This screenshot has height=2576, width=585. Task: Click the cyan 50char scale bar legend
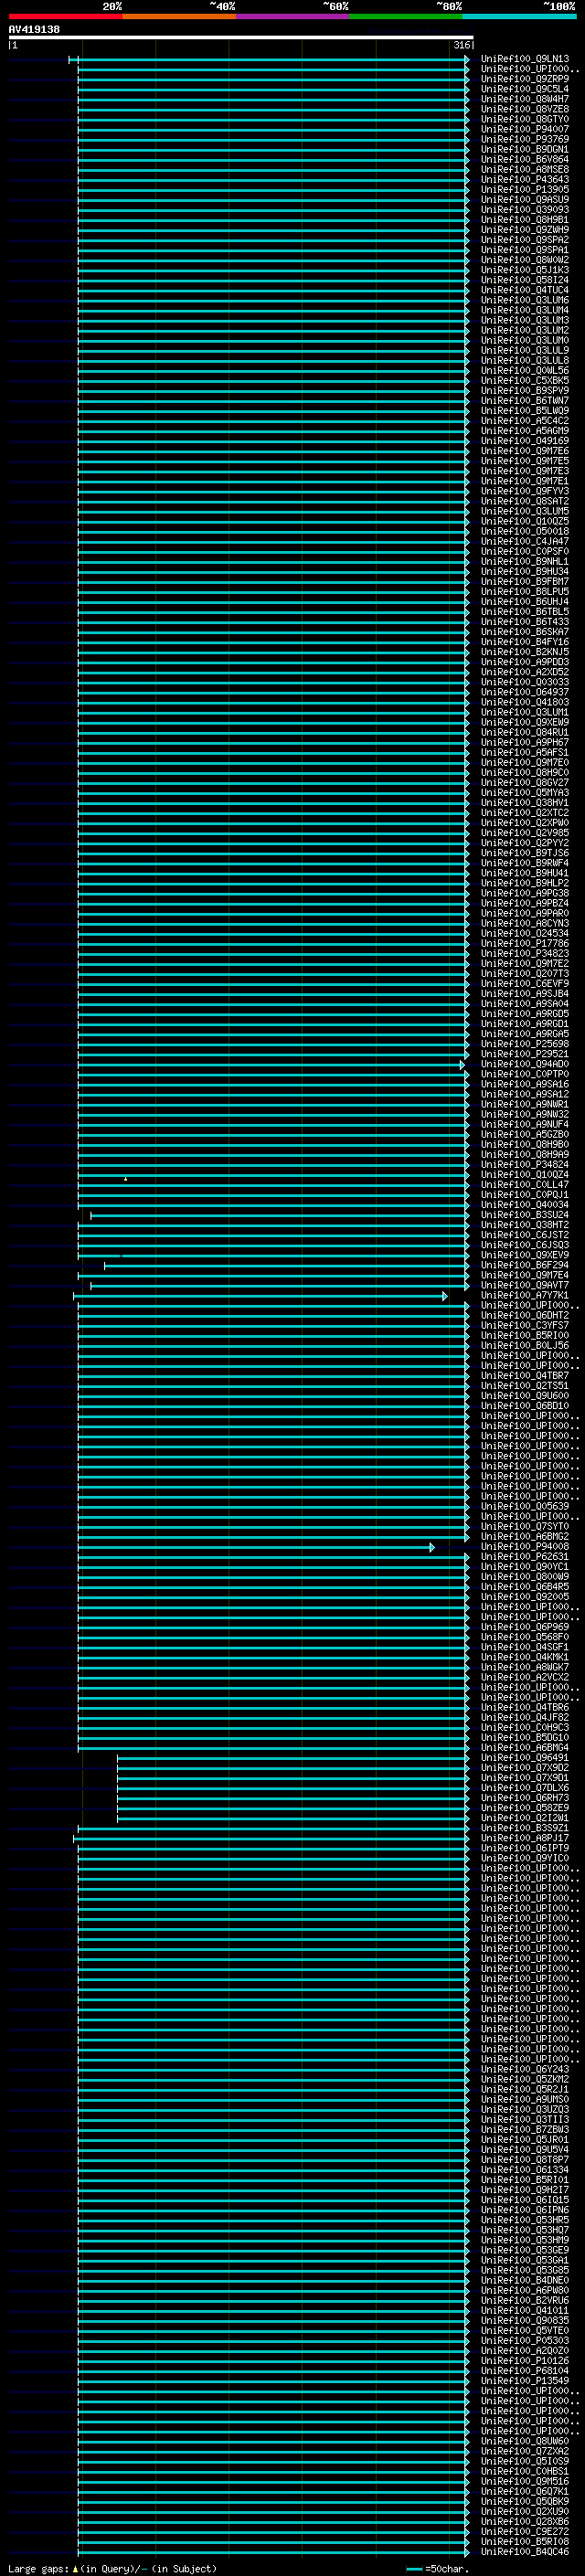click(x=415, y=2569)
